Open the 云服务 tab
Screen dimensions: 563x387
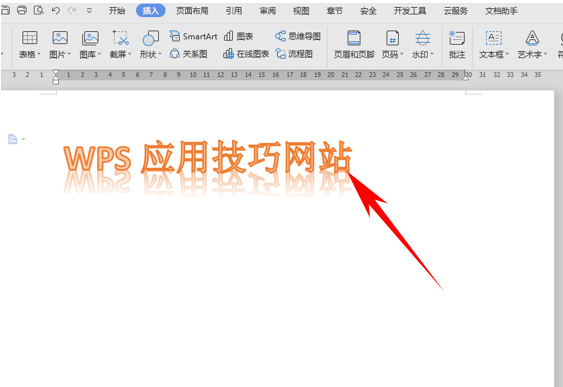[456, 11]
